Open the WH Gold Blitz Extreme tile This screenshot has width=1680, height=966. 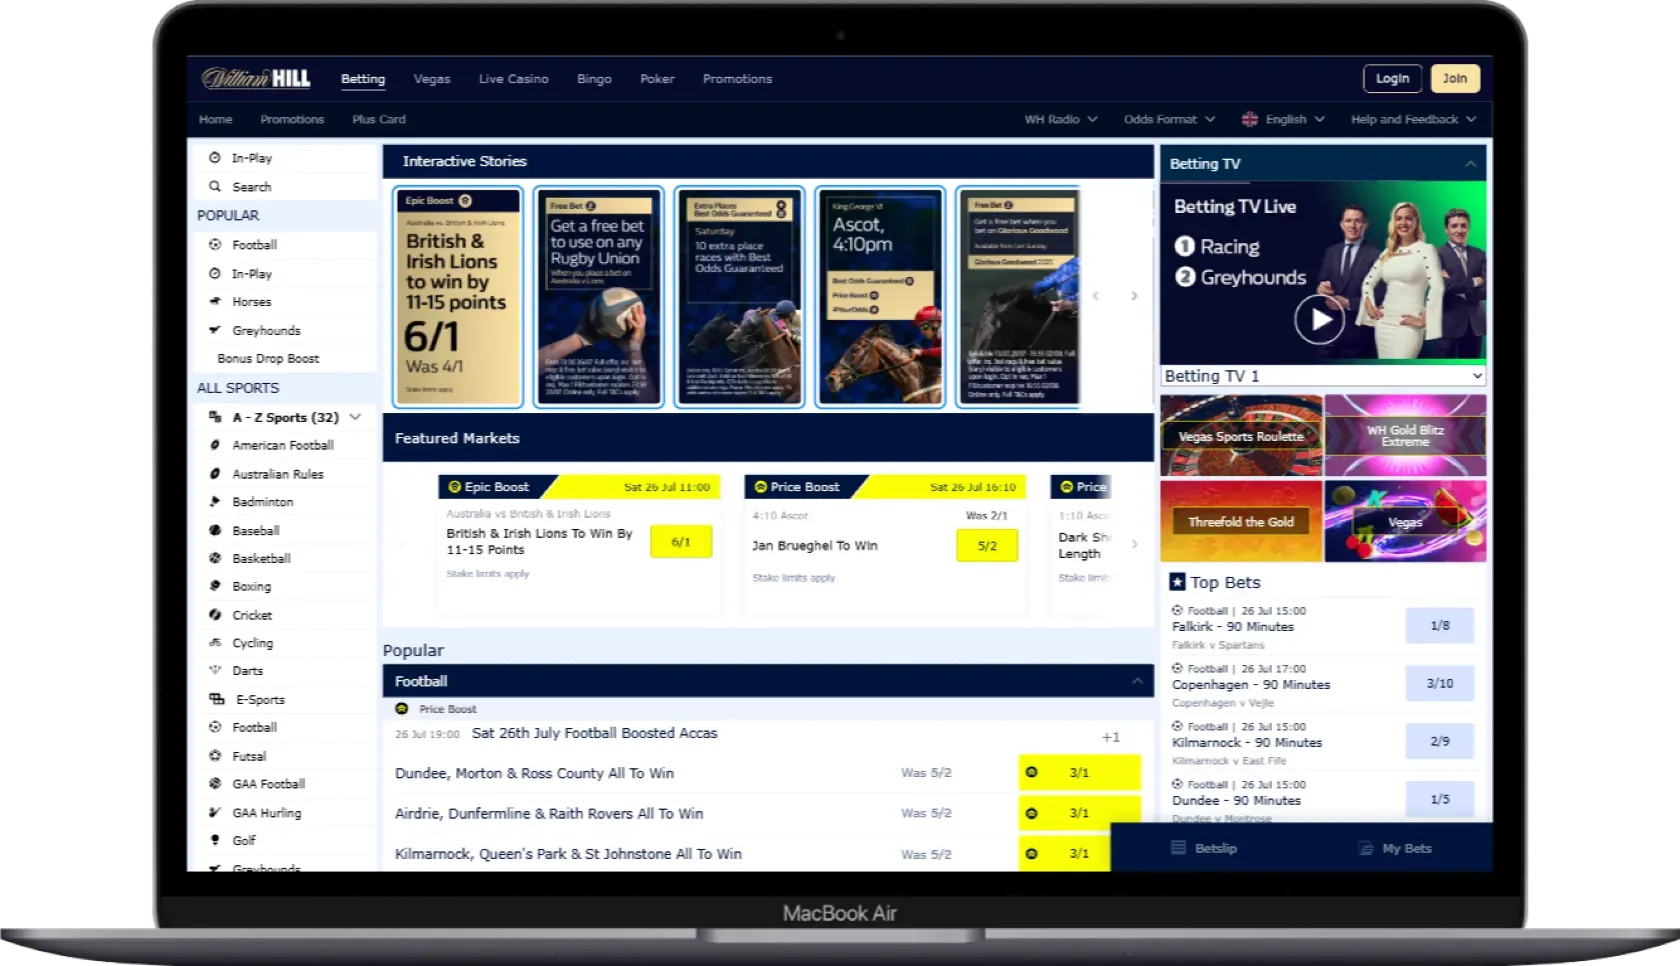click(1405, 435)
